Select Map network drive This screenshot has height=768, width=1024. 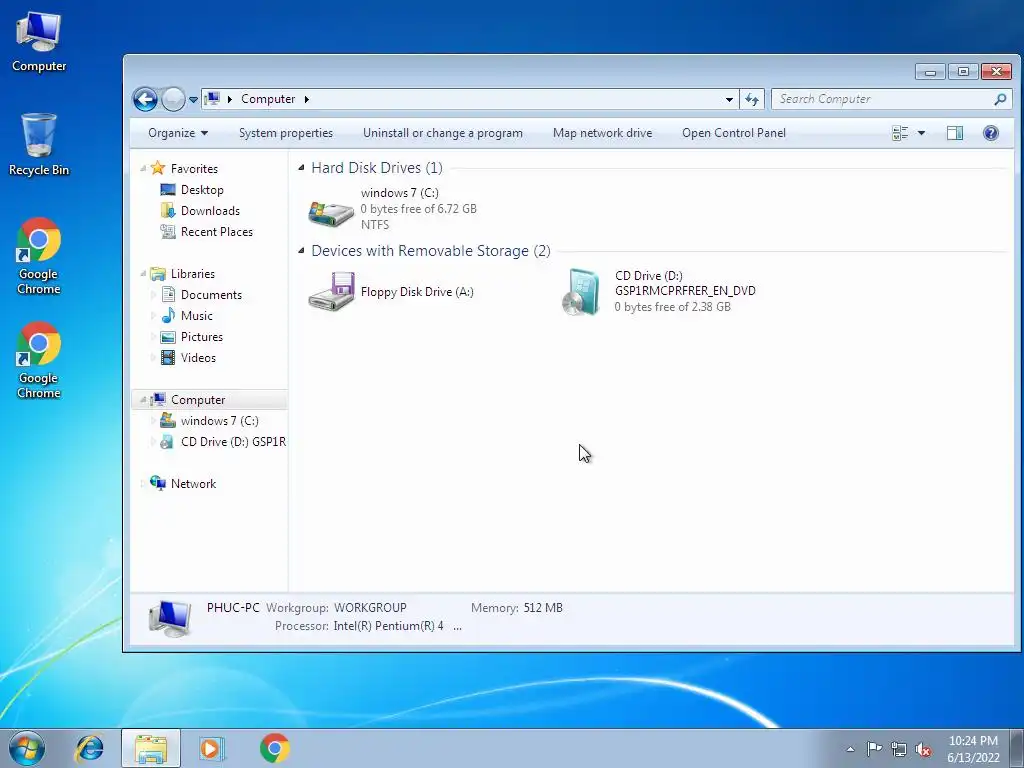click(x=602, y=133)
